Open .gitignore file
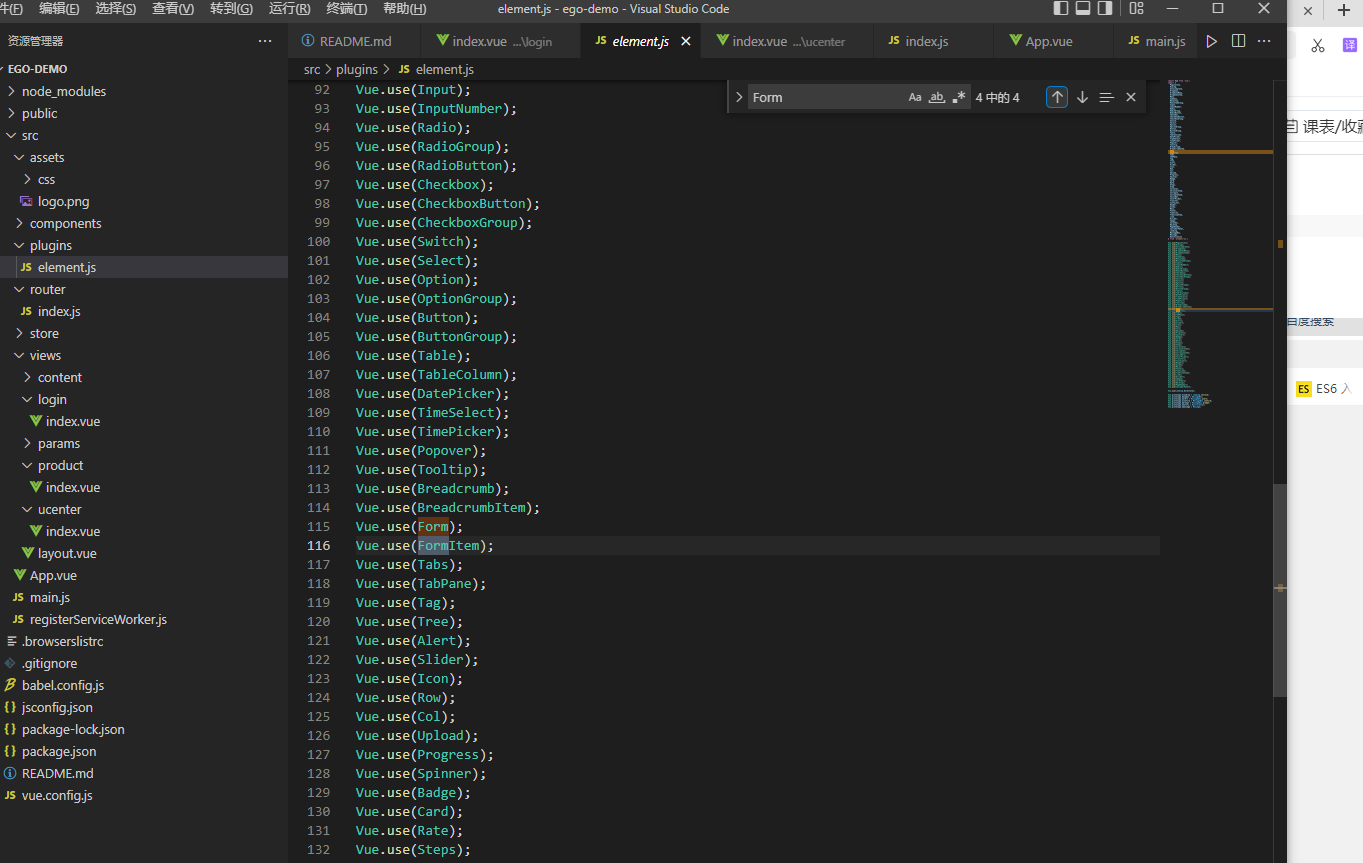The height and width of the screenshot is (863, 1363). point(144,663)
